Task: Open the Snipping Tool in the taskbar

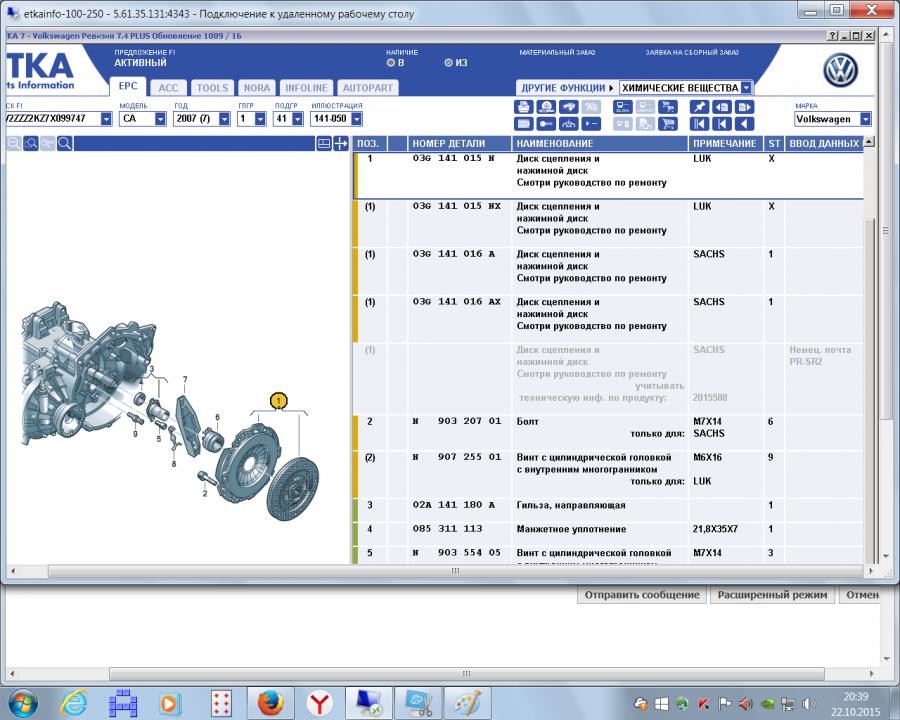Action: [417, 703]
